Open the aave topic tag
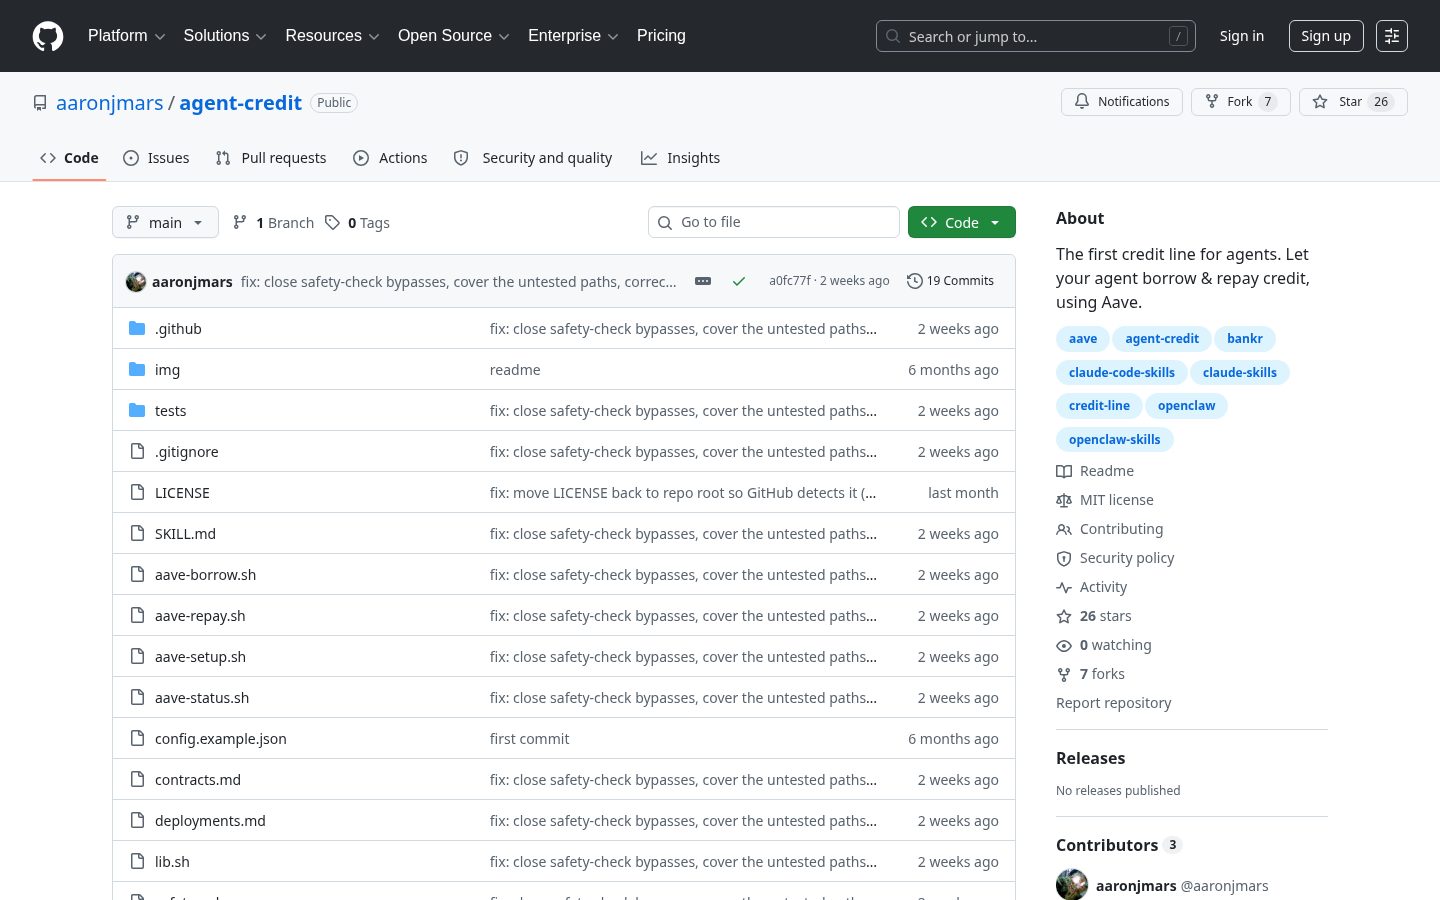 pyautogui.click(x=1083, y=339)
